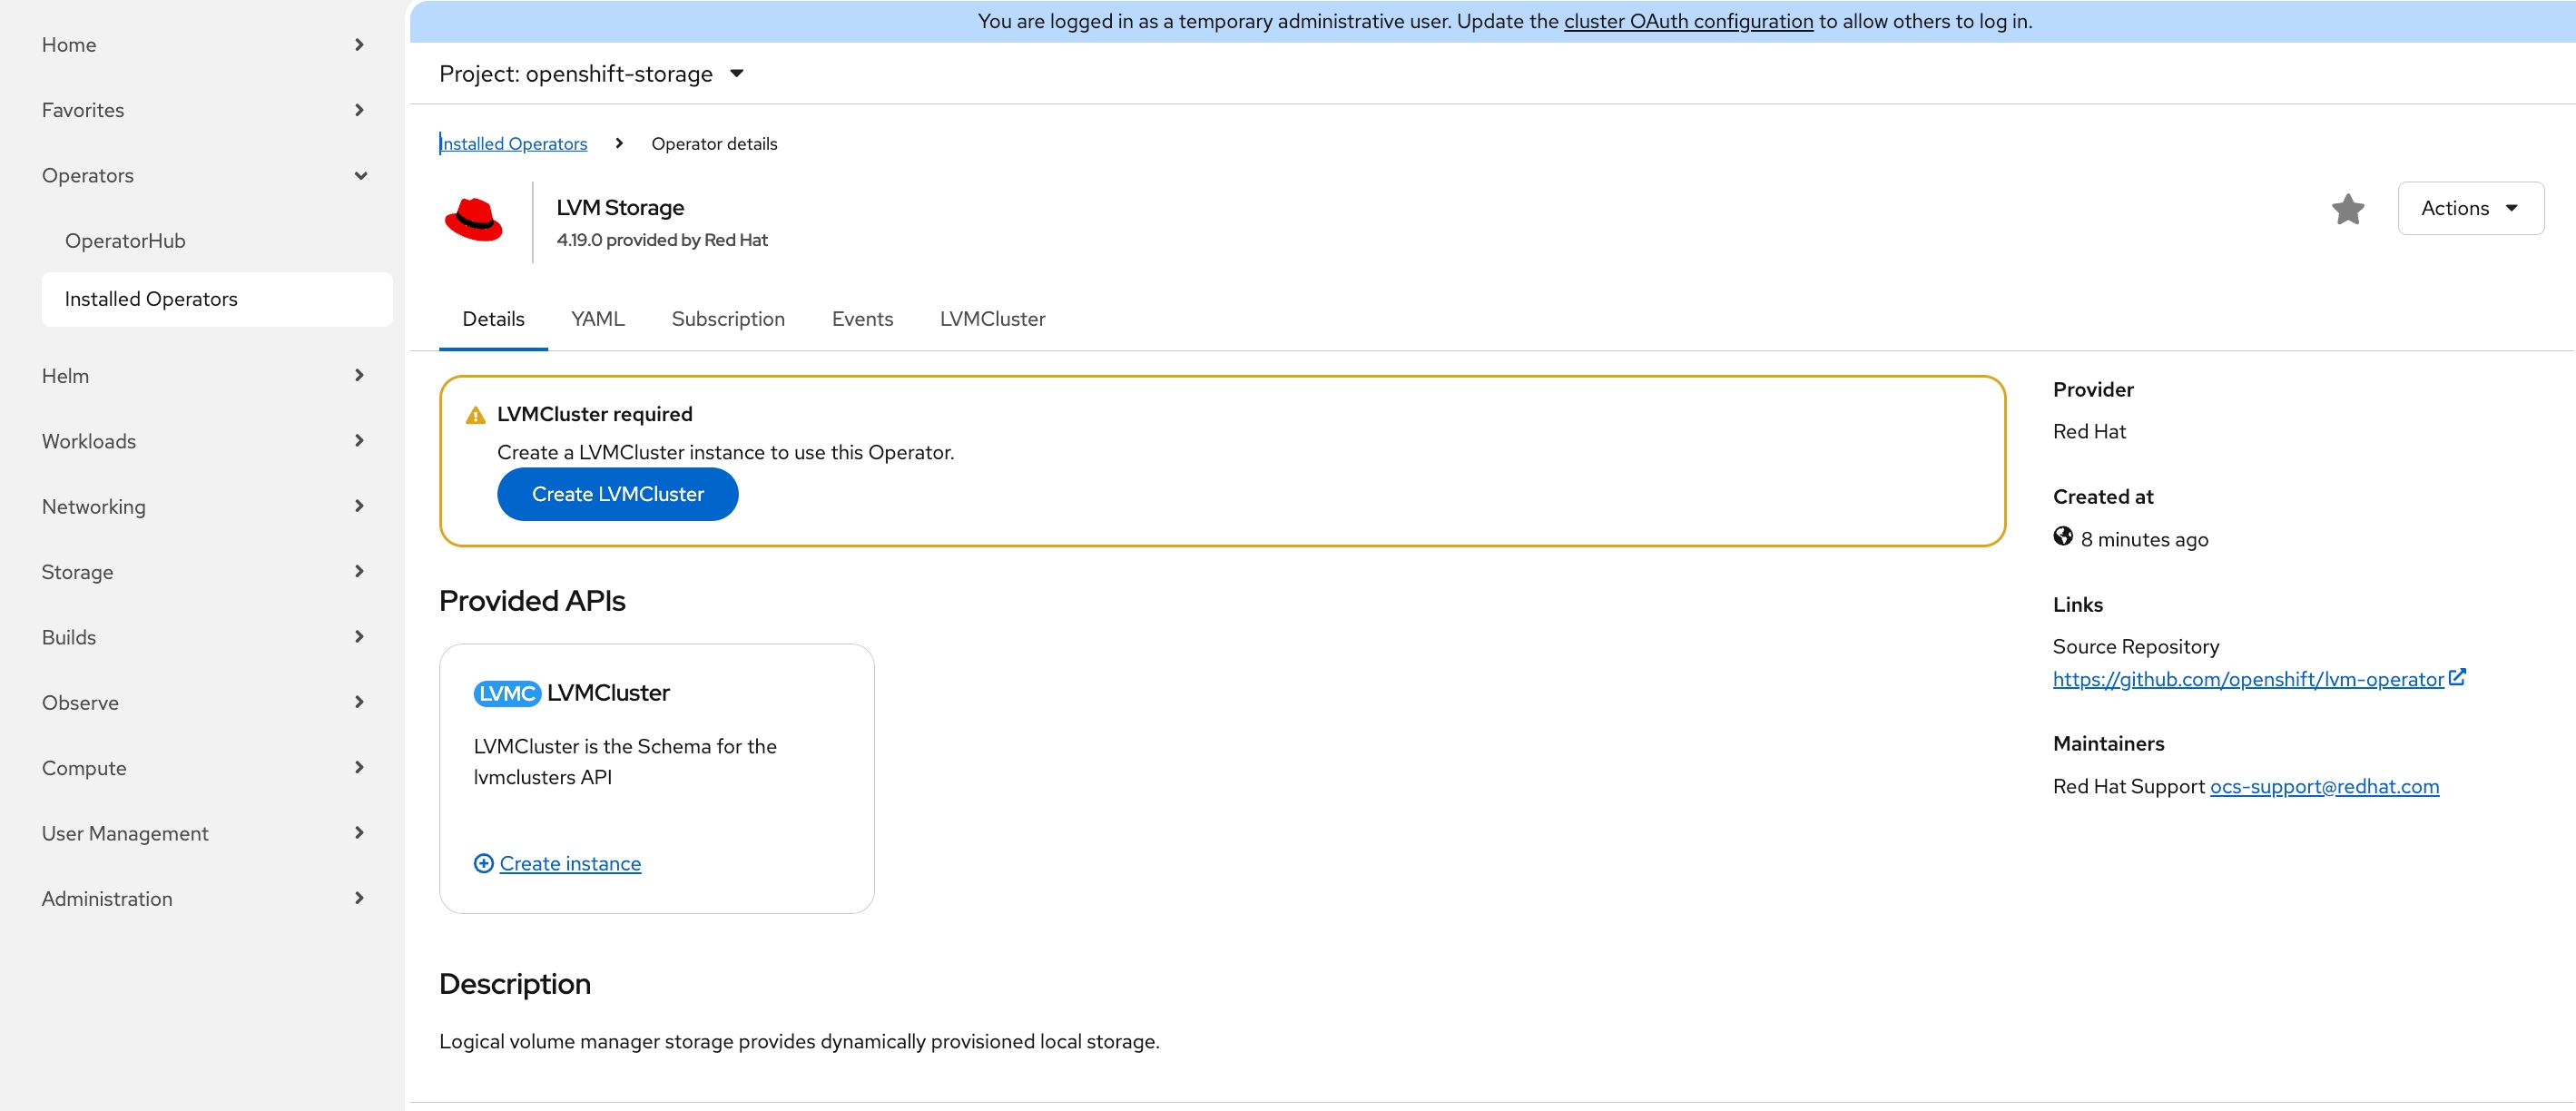
Task: Click the 'Source Repository' label
Action: tap(2135, 647)
